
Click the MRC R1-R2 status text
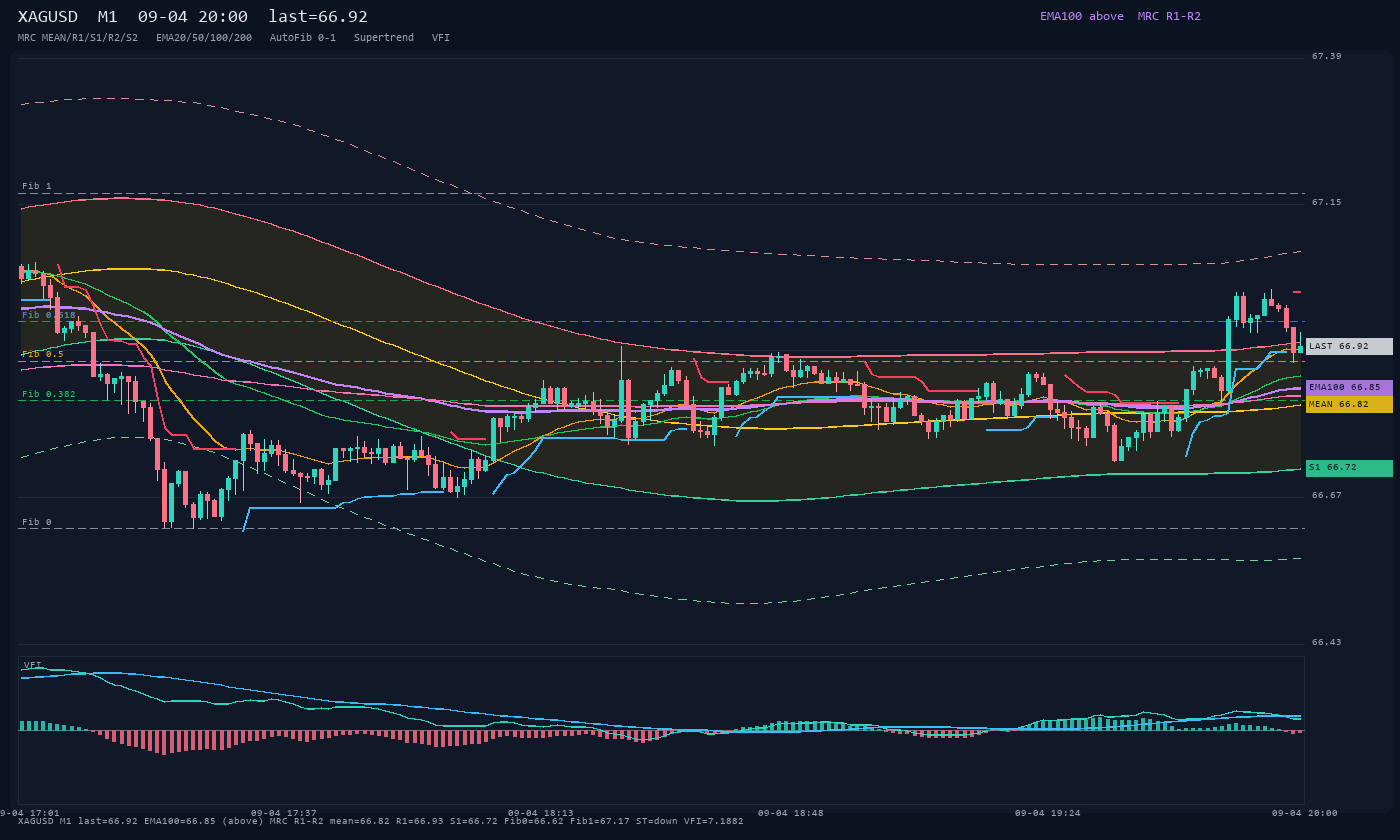1169,16
